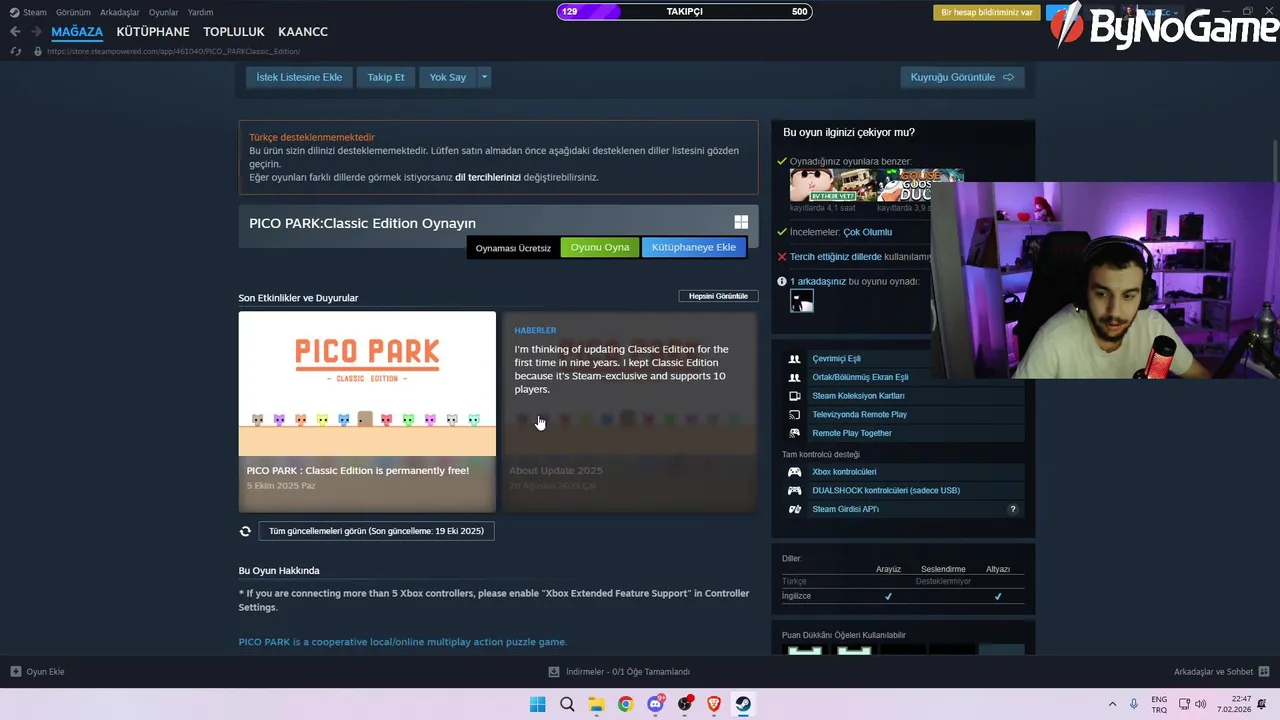Open the Windows Start menu
1280x720 pixels.
(537, 704)
